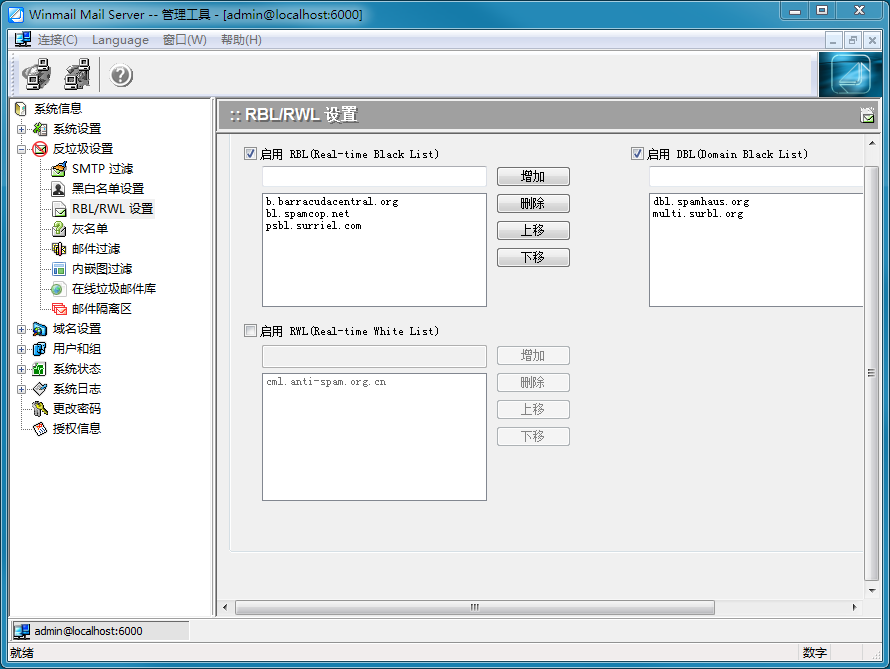890x669 pixels.
Task: Click the connect to server toolbar icon
Action: [x=37, y=75]
